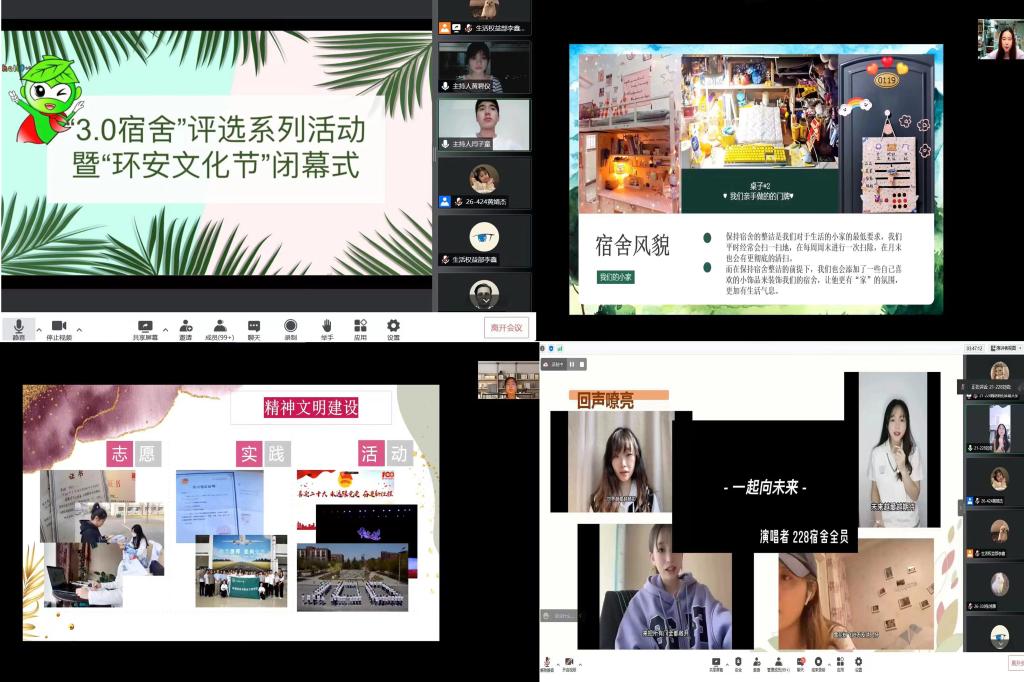Viewport: 1024px width, 682px height.
Task: Open the apps grid icon (应用)
Action: pos(359,327)
